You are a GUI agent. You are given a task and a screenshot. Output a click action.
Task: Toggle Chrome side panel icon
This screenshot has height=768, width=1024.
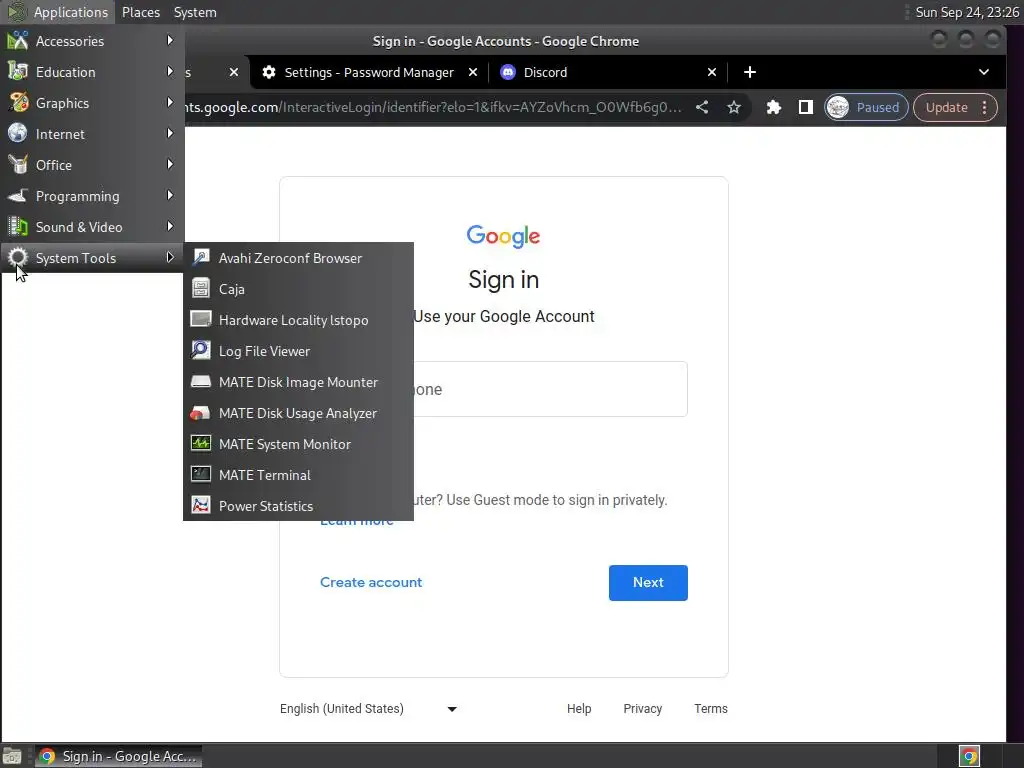(x=806, y=107)
